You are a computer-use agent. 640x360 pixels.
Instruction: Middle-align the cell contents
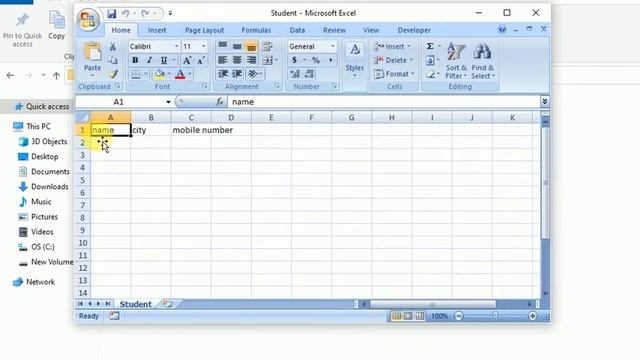click(x=237, y=47)
